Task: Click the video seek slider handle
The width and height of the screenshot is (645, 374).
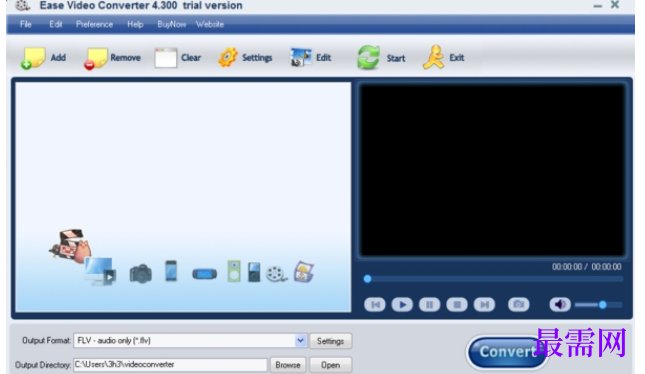Action: pos(367,279)
